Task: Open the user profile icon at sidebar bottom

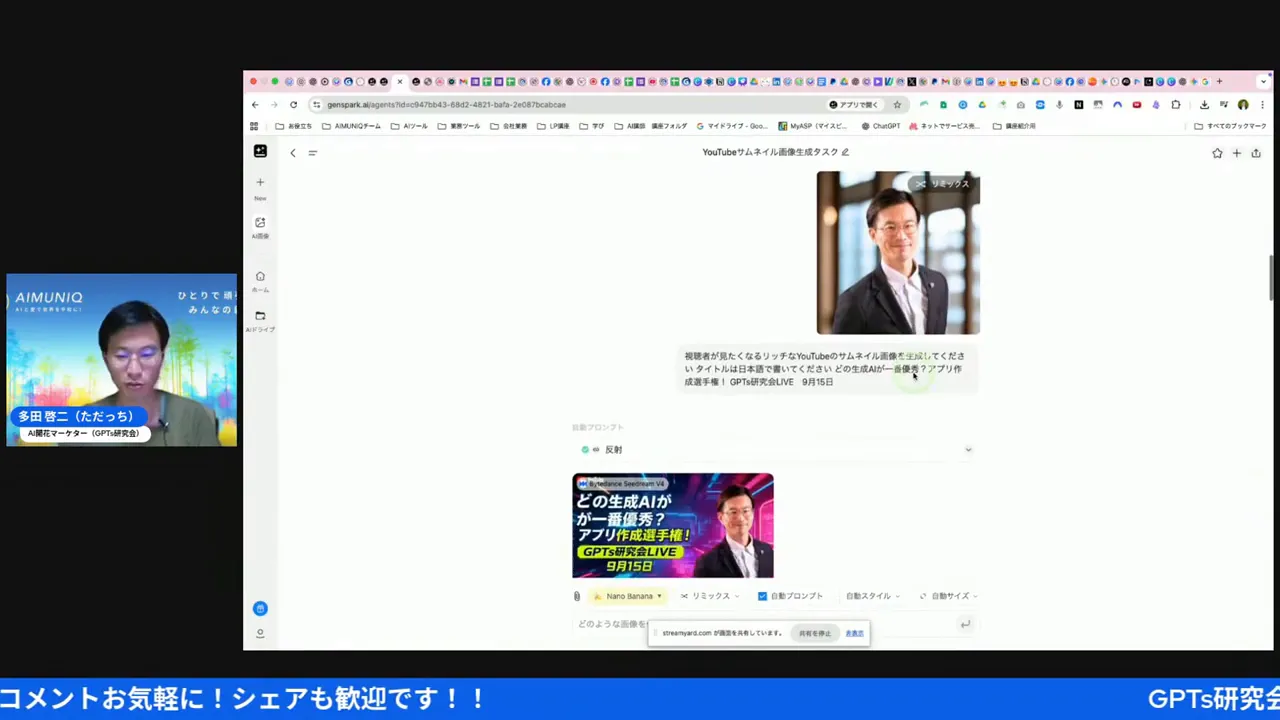Action: (260, 633)
